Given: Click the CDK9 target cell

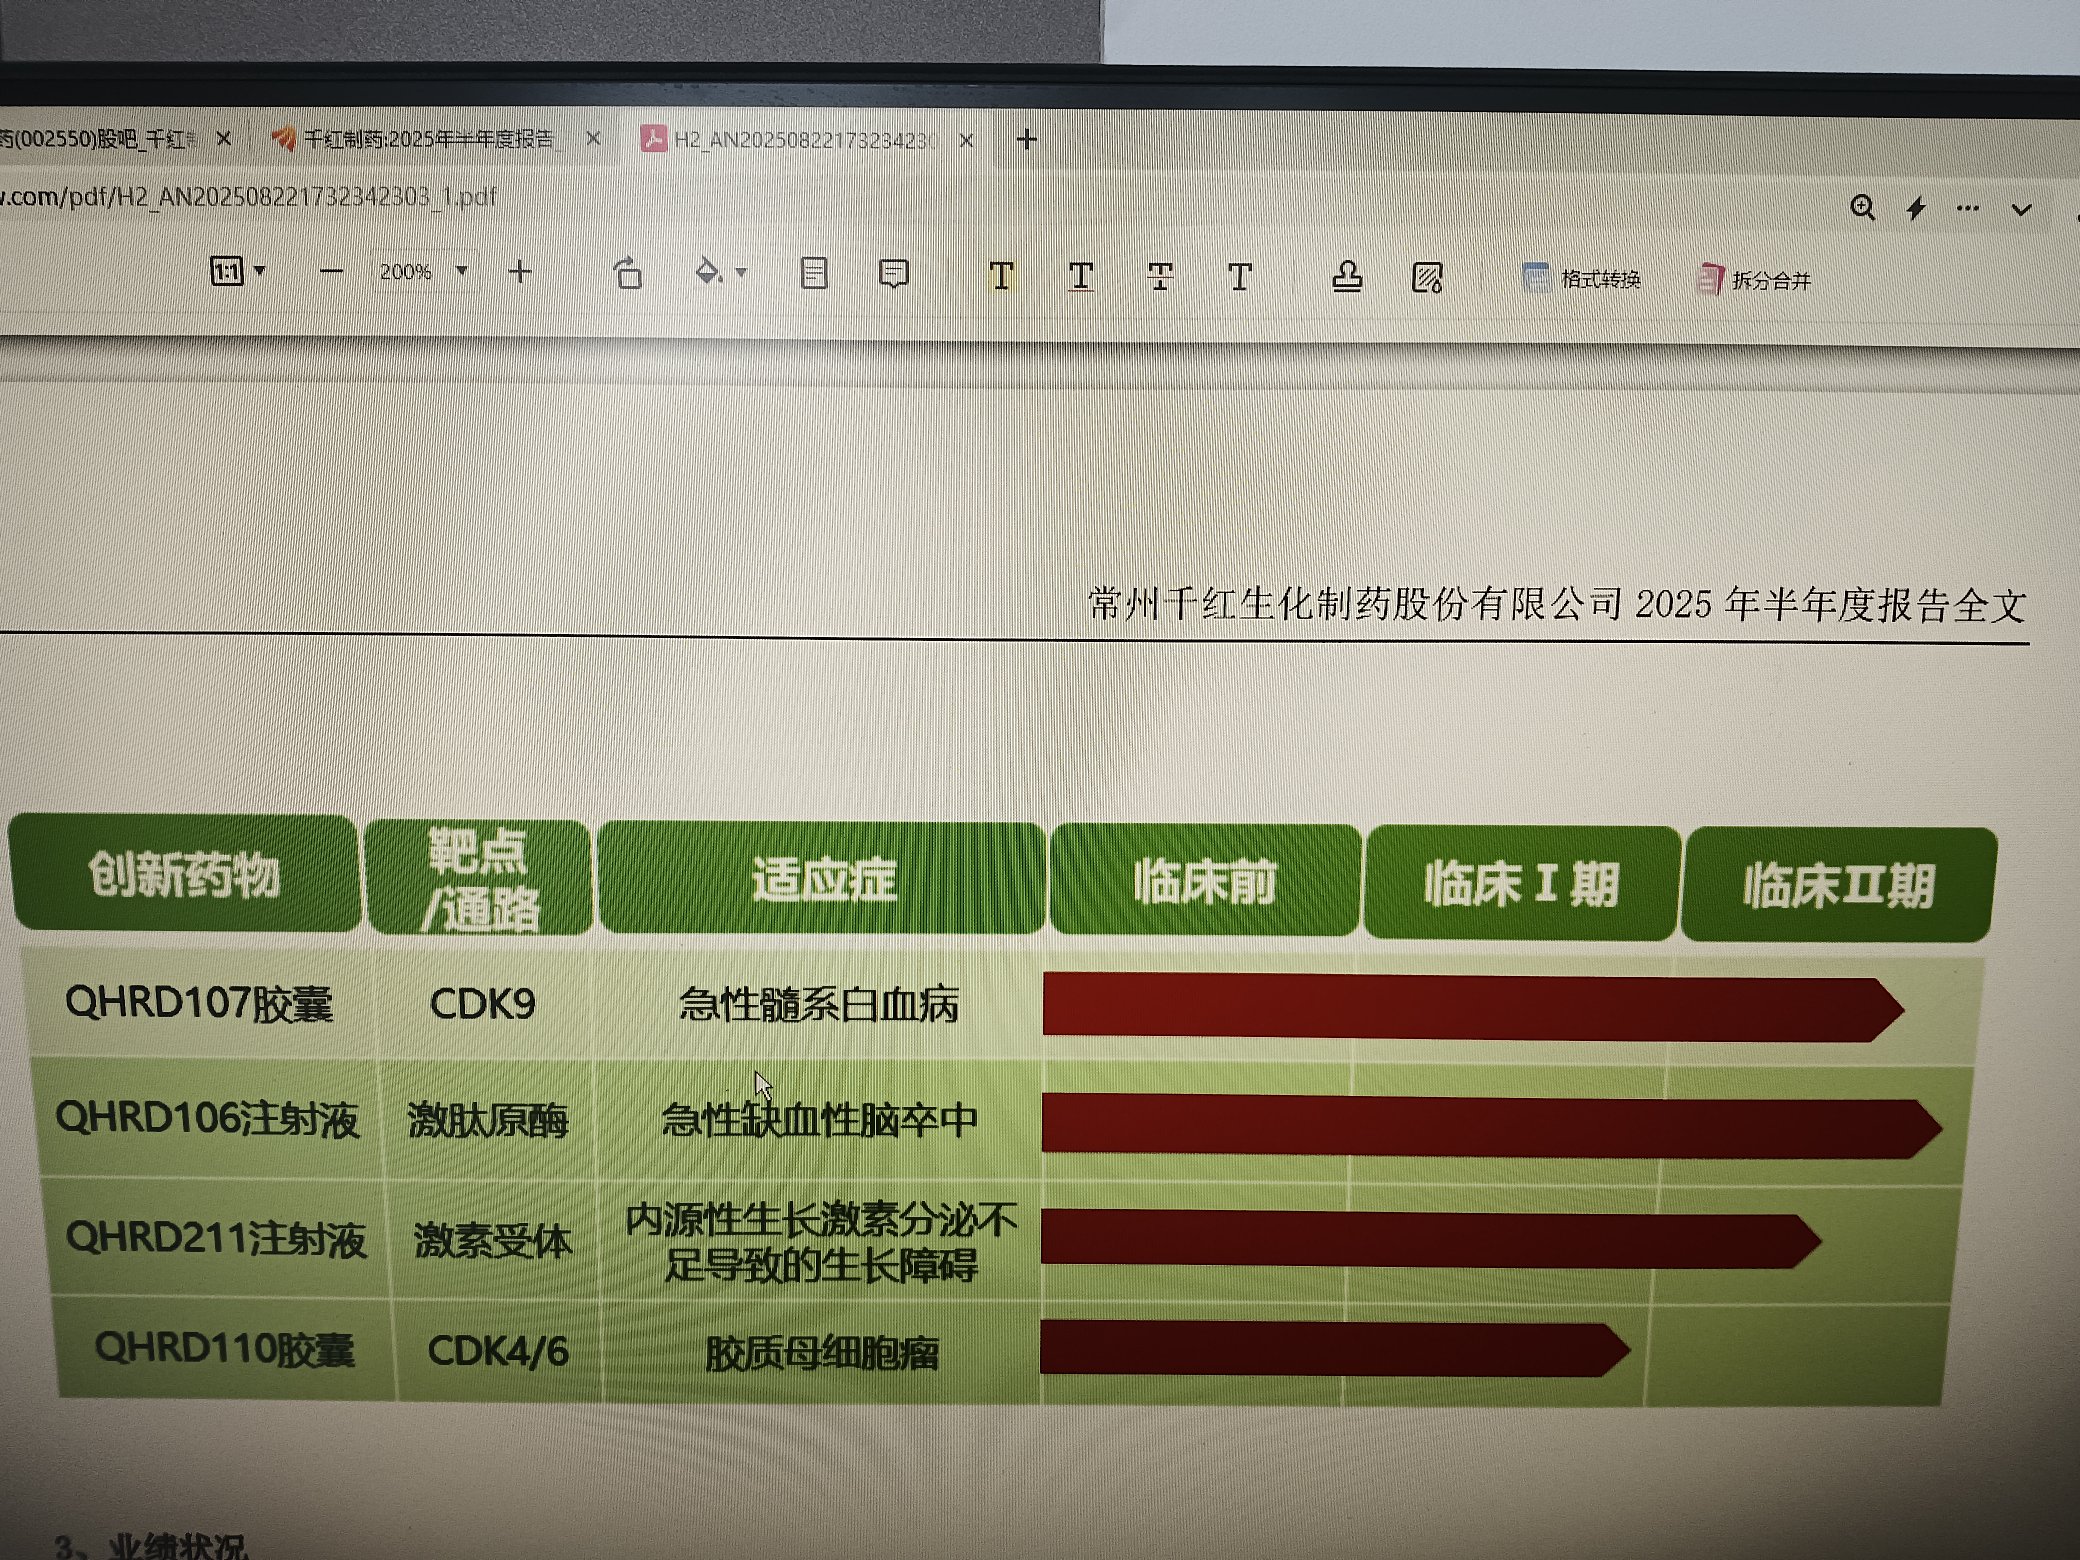Looking at the screenshot, I should (x=483, y=1004).
